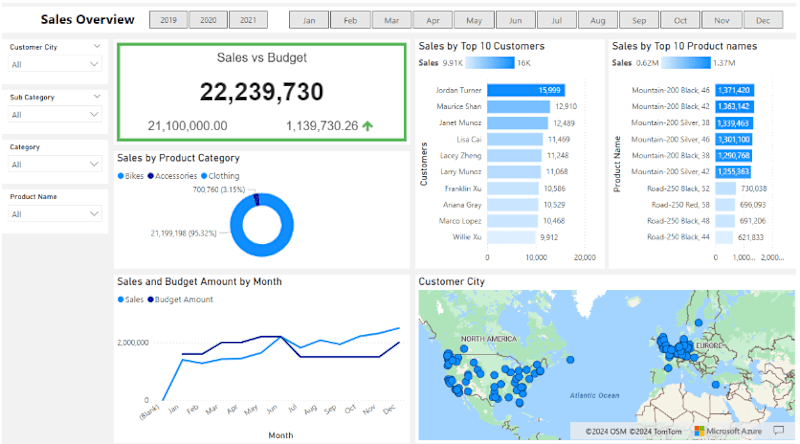
Task: Filter by month Sep
Action: [x=639, y=20]
